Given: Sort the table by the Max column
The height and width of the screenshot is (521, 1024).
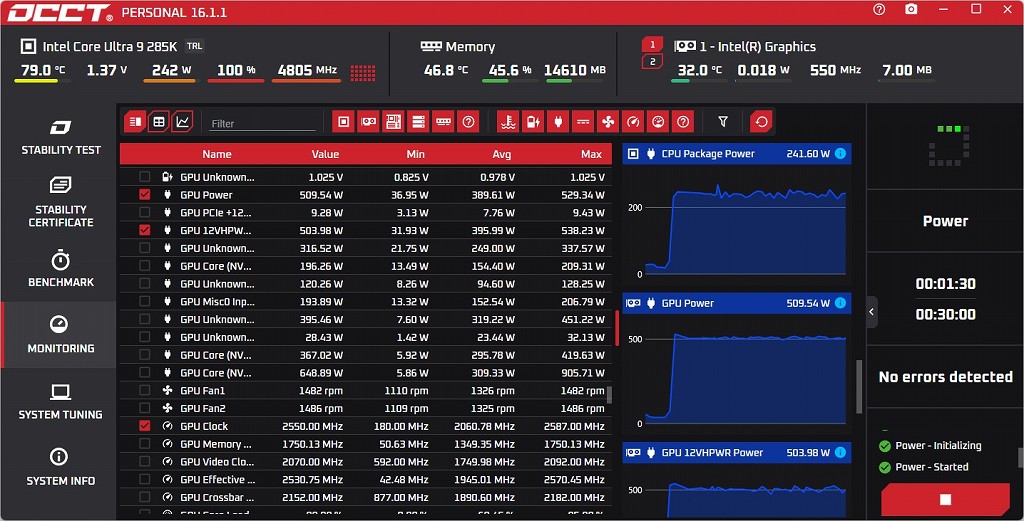Looking at the screenshot, I should [x=591, y=154].
